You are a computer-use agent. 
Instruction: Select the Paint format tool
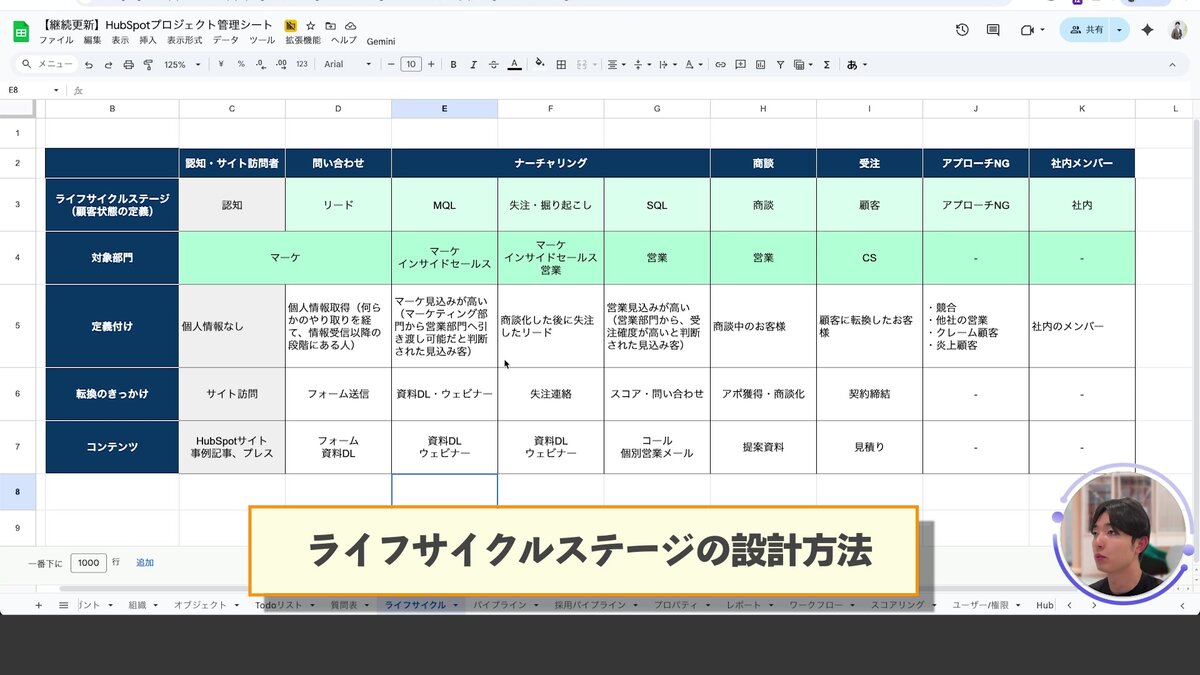[150, 64]
